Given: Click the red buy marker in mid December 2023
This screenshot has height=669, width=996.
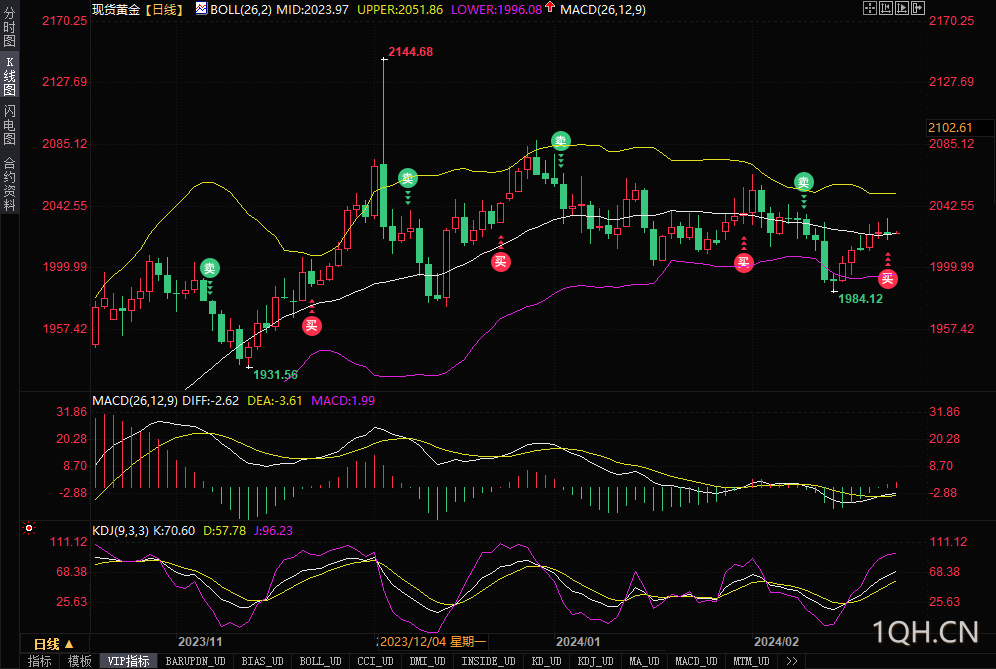Looking at the screenshot, I should coord(501,262).
